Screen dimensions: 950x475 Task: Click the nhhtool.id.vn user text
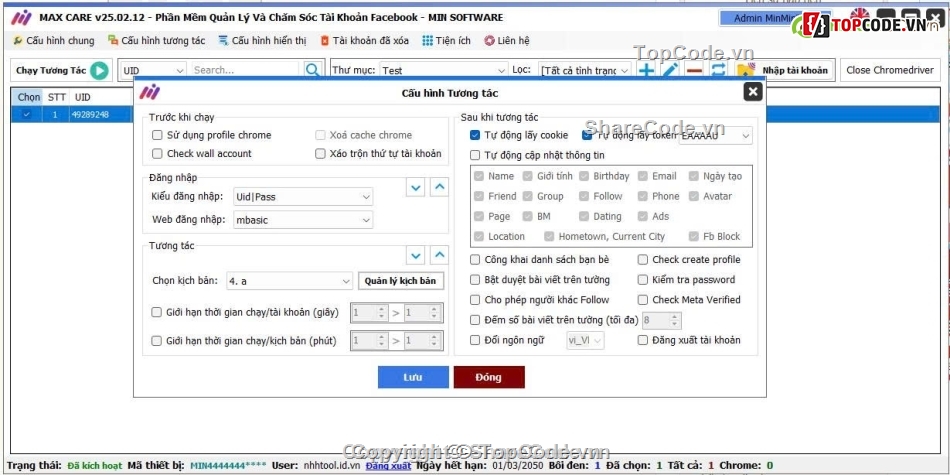[x=330, y=466]
